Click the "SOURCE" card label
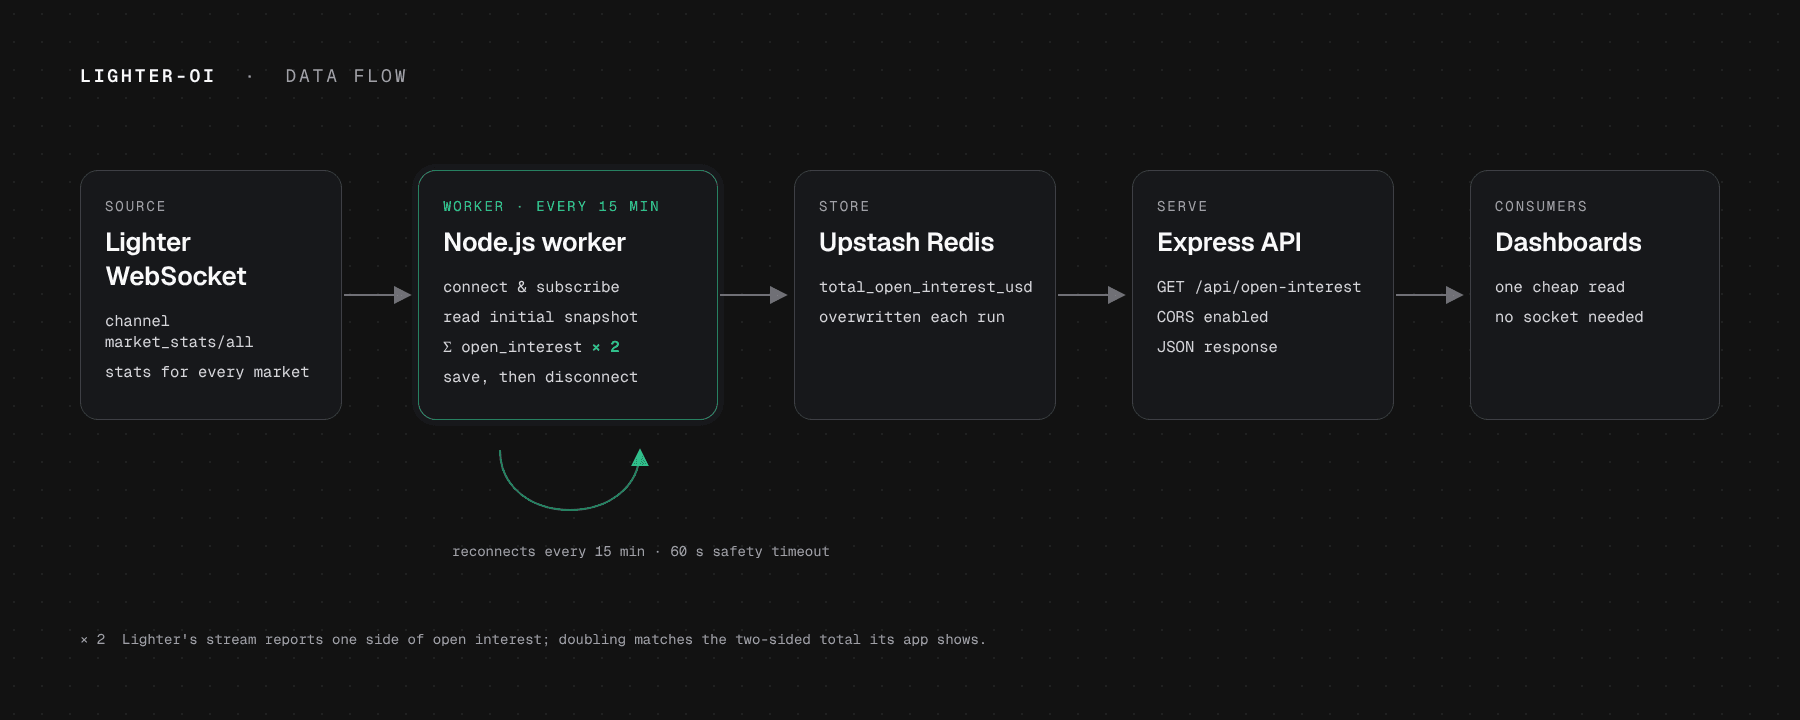This screenshot has width=1800, height=720. tap(135, 206)
